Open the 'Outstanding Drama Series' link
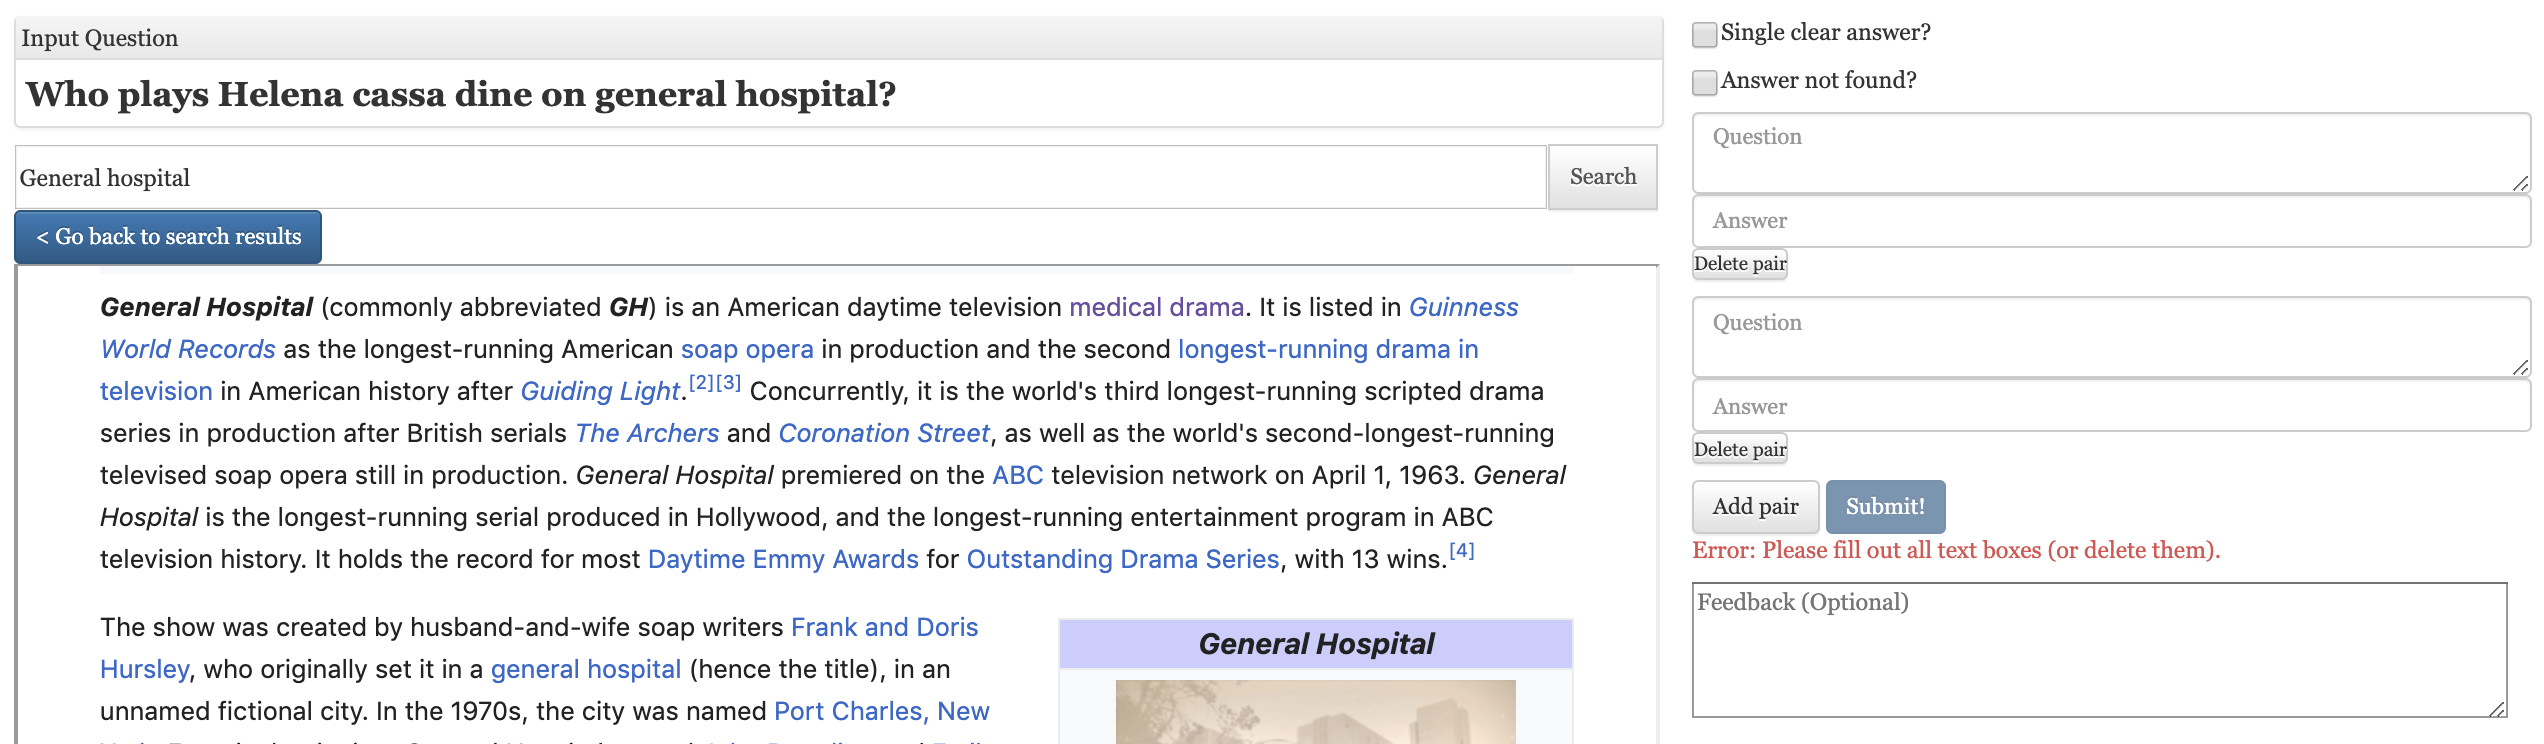 point(1123,559)
